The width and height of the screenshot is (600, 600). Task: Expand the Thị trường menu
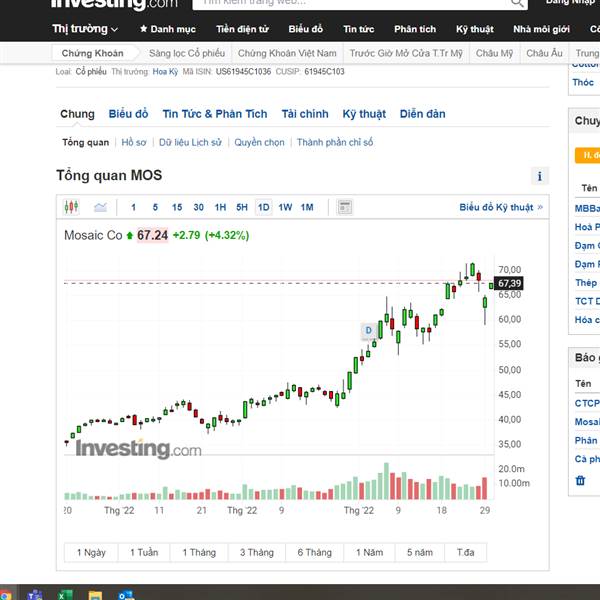pos(85,29)
